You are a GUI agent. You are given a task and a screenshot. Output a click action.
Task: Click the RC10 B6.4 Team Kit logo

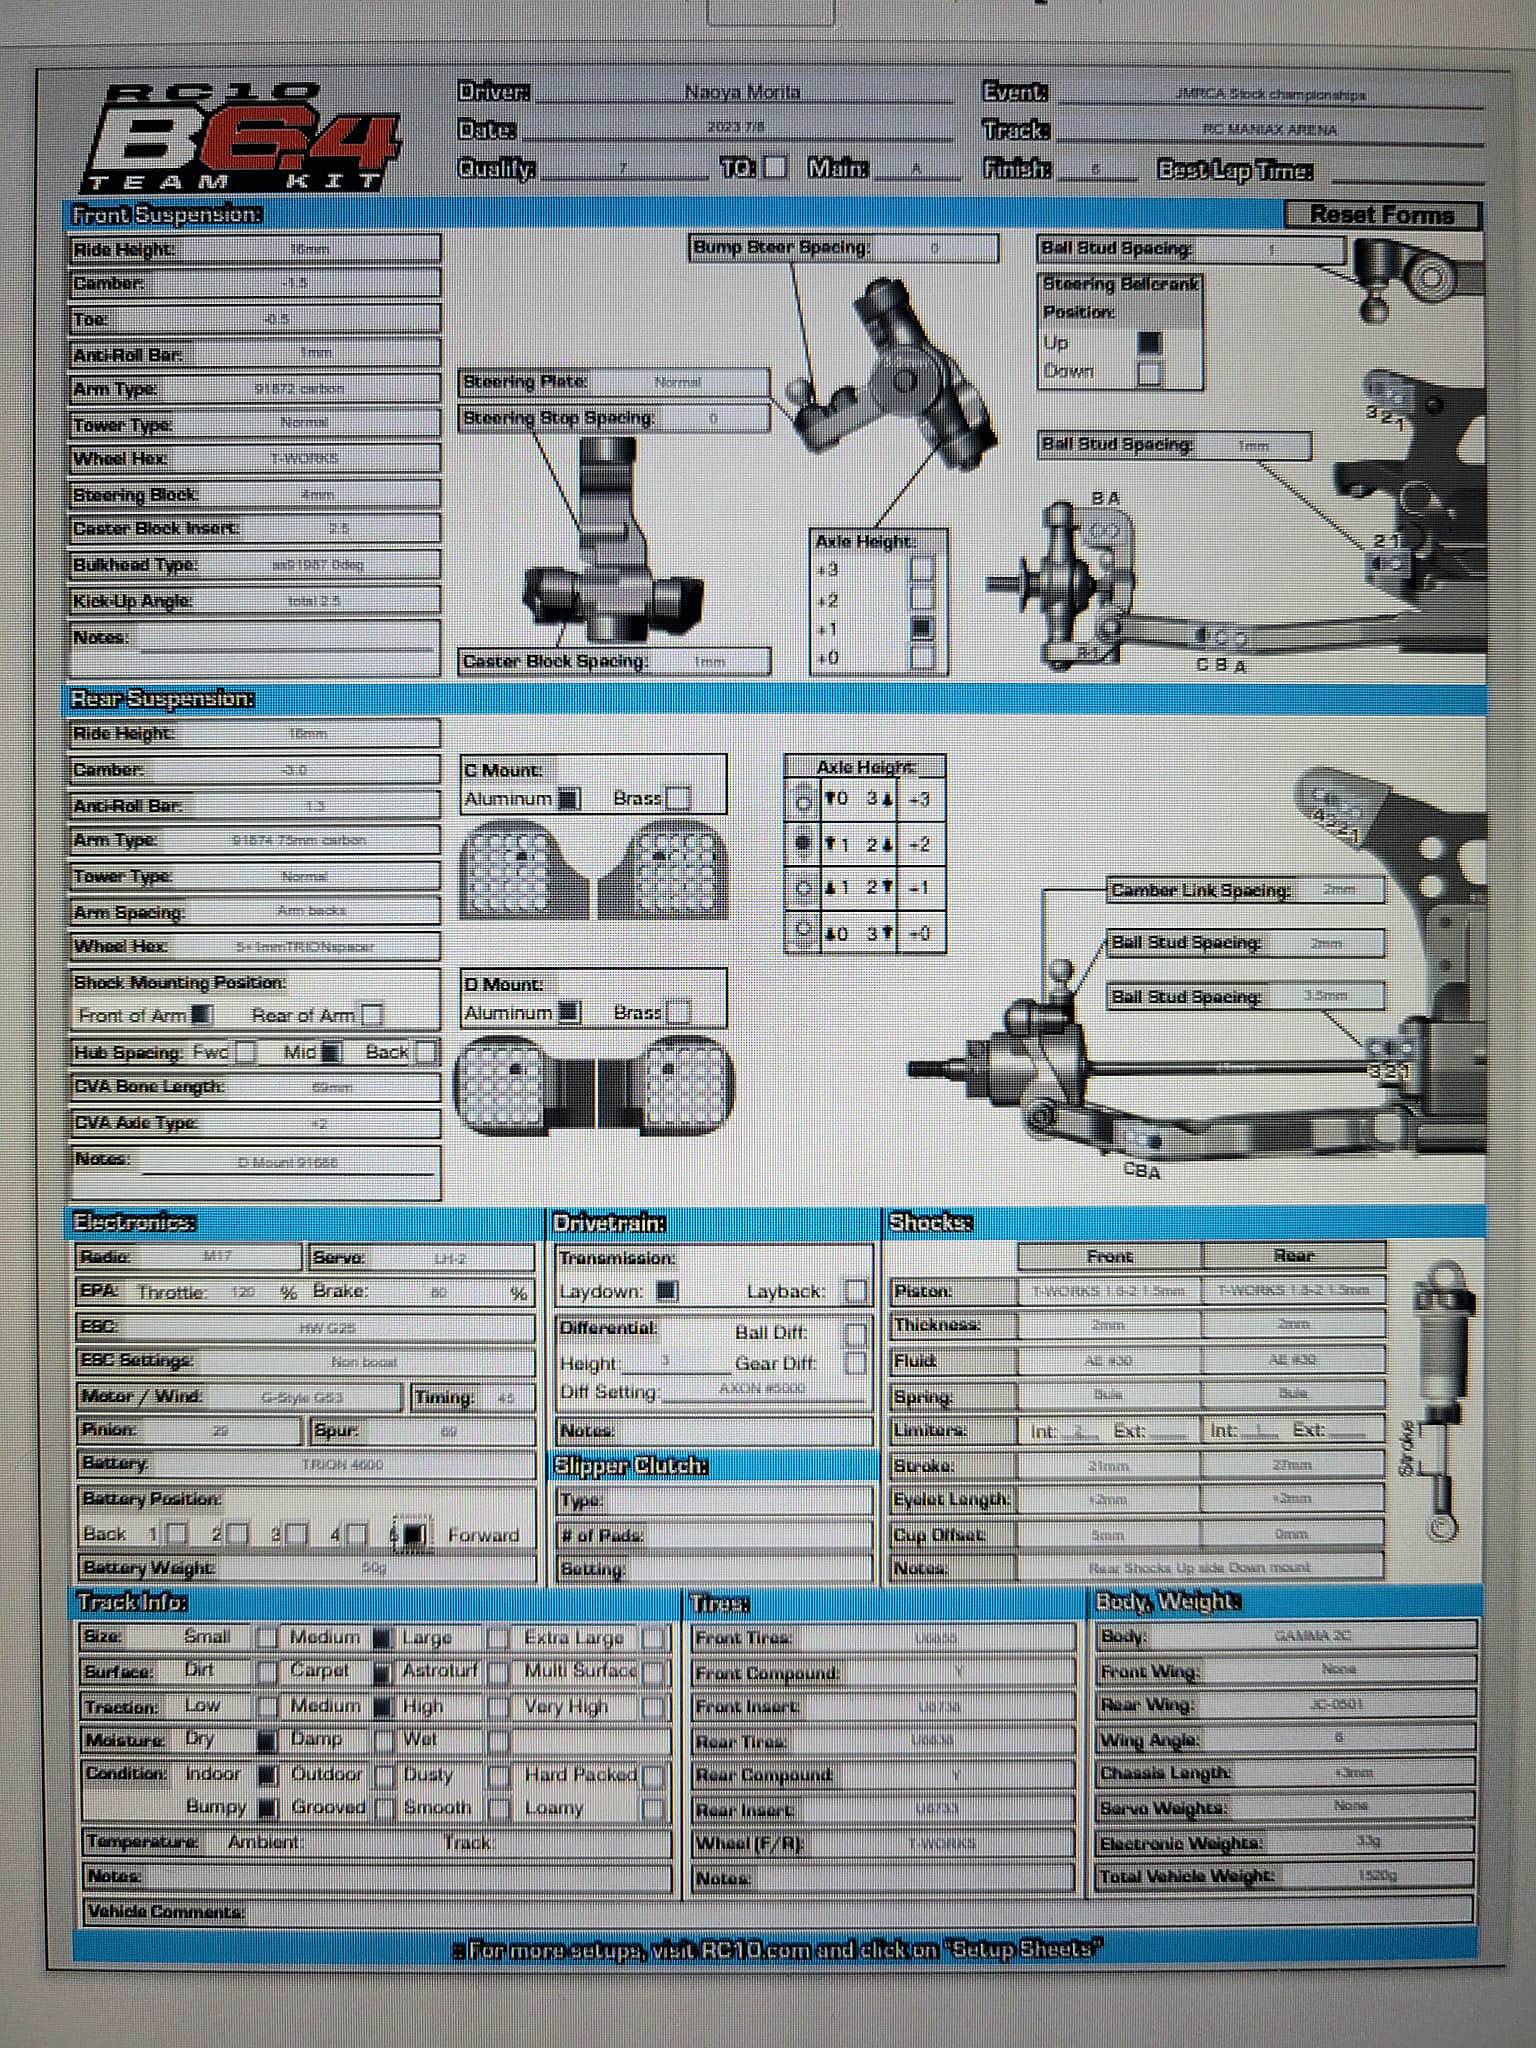click(x=240, y=138)
